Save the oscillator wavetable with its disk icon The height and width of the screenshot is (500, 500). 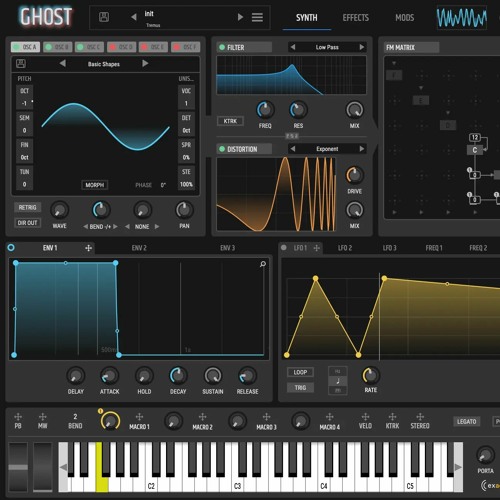tap(21, 63)
